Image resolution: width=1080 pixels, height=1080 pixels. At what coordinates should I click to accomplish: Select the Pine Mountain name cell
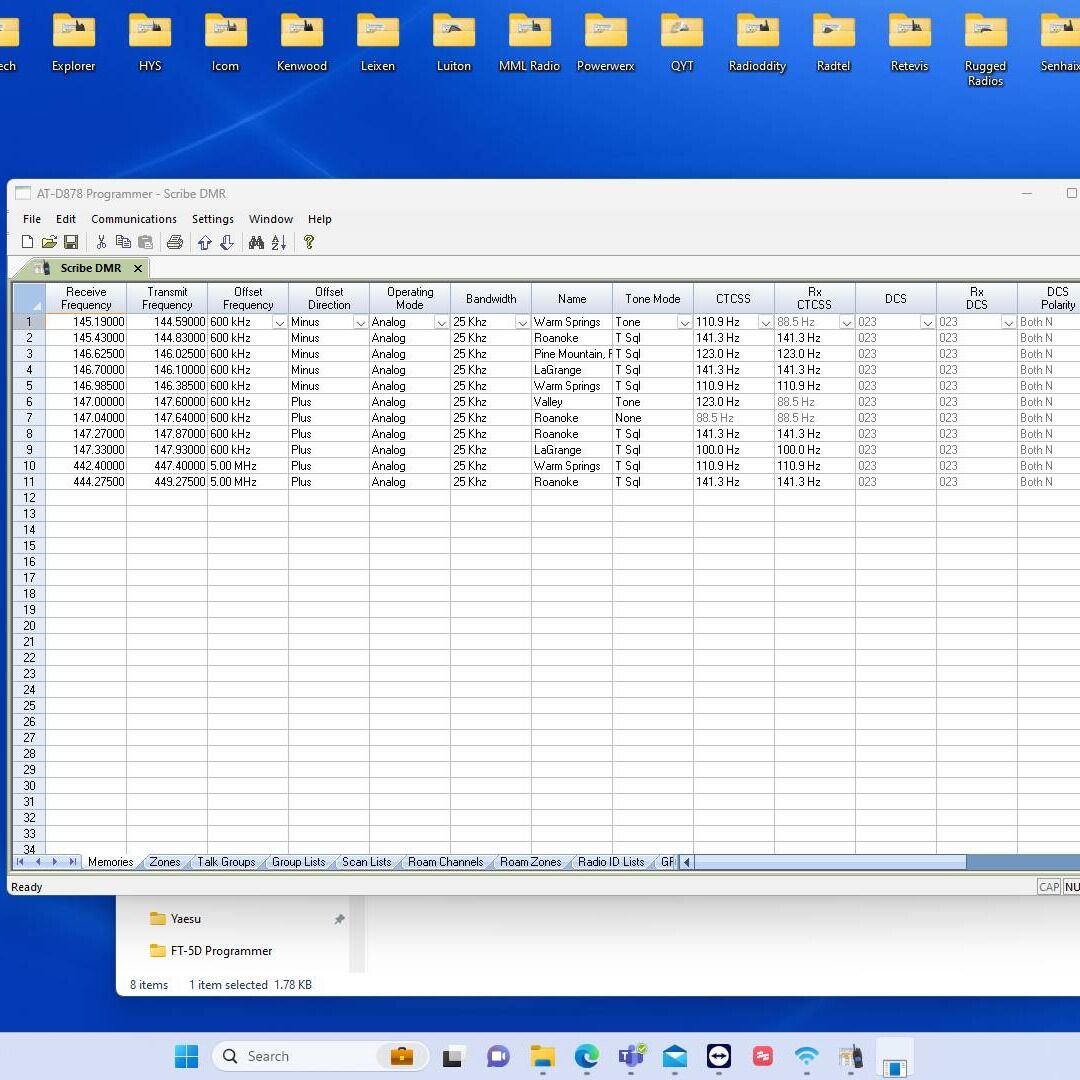572,354
